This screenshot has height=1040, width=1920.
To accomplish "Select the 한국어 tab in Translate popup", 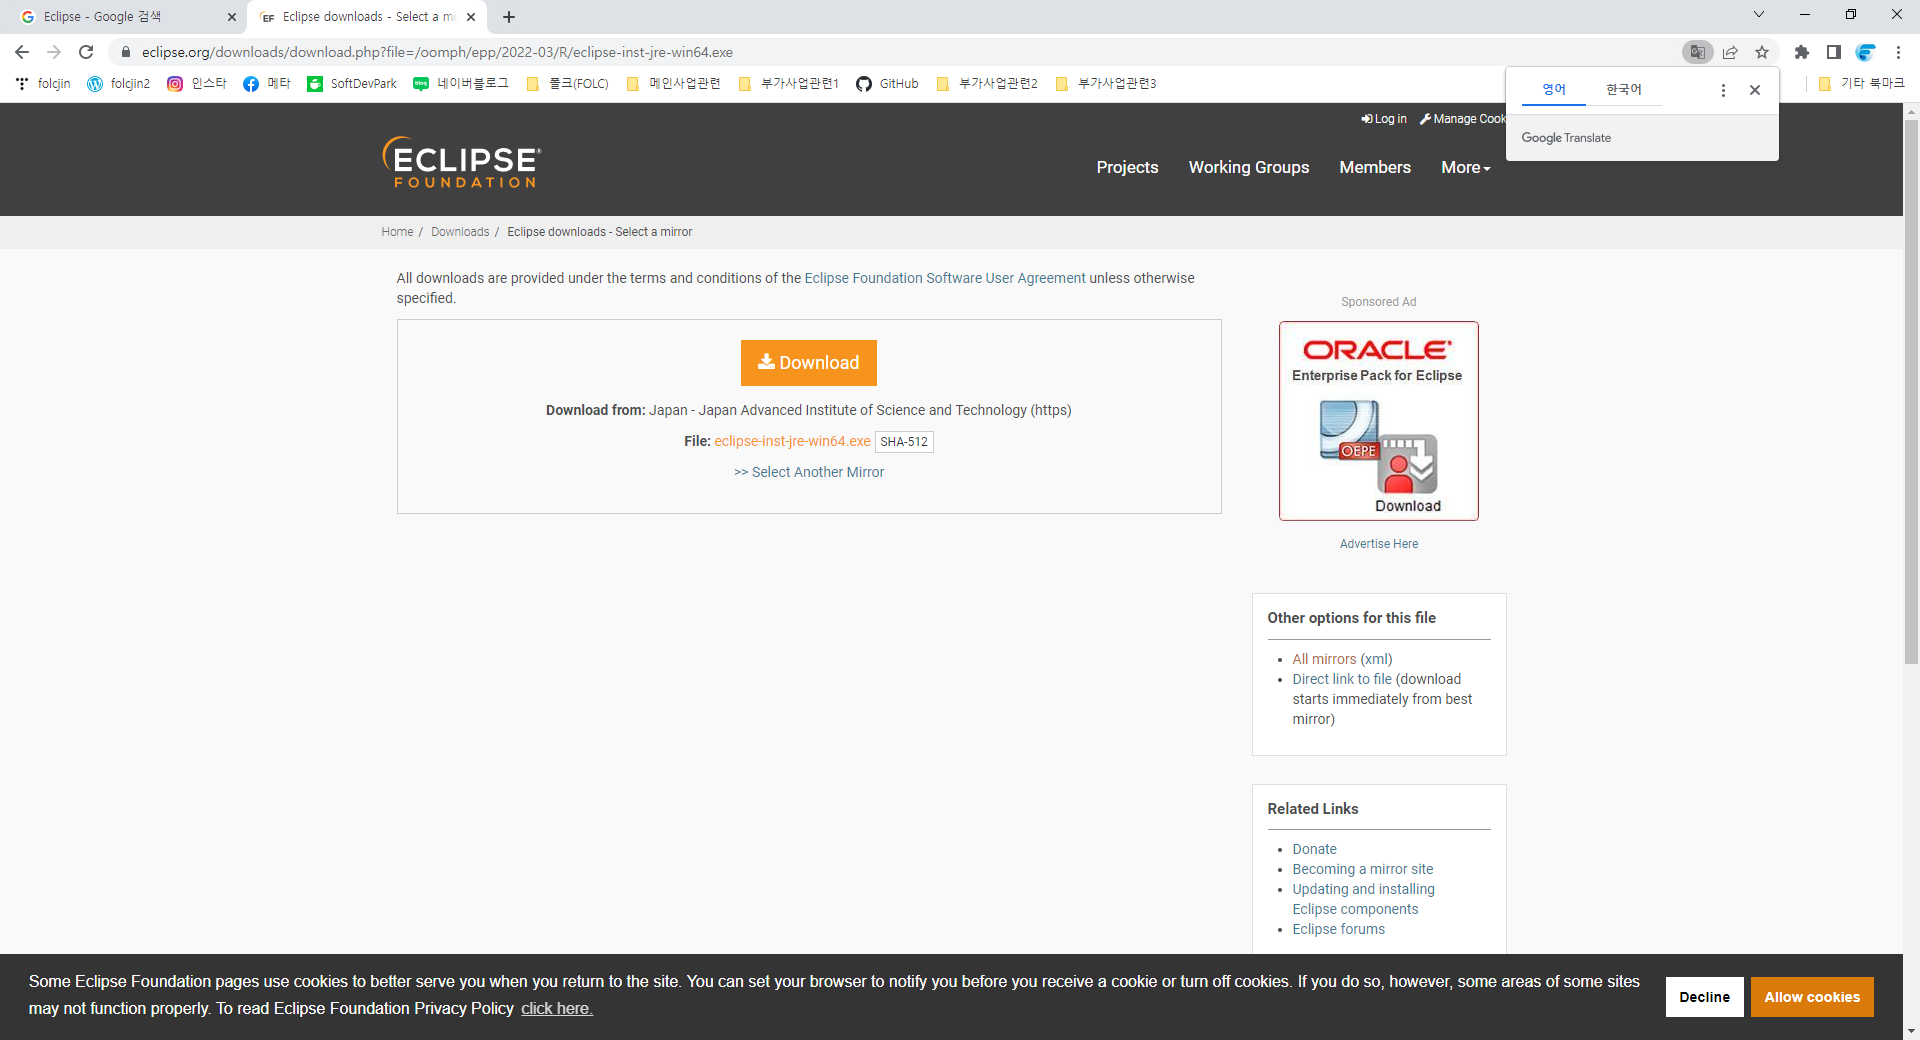I will pos(1624,90).
